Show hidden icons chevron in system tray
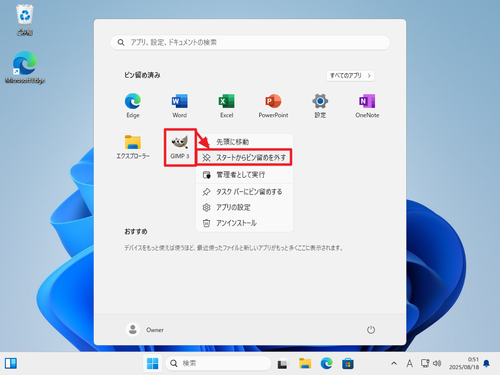The image size is (500, 375). 394,363
